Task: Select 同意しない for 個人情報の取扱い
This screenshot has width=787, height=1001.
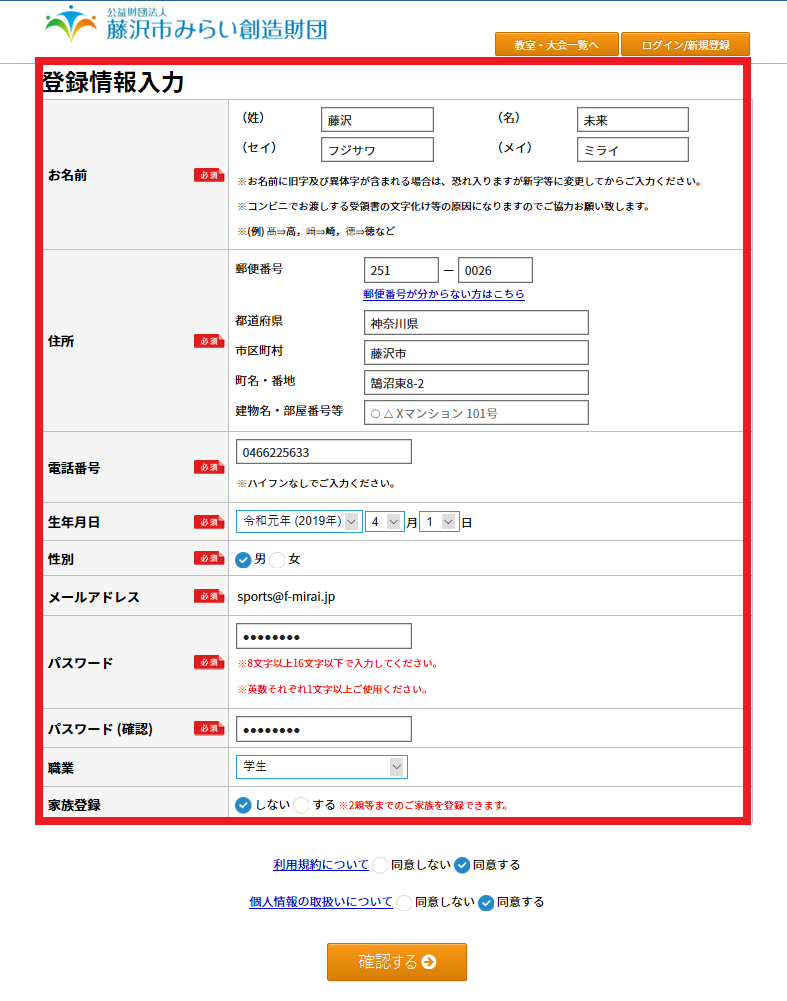Action: click(404, 902)
